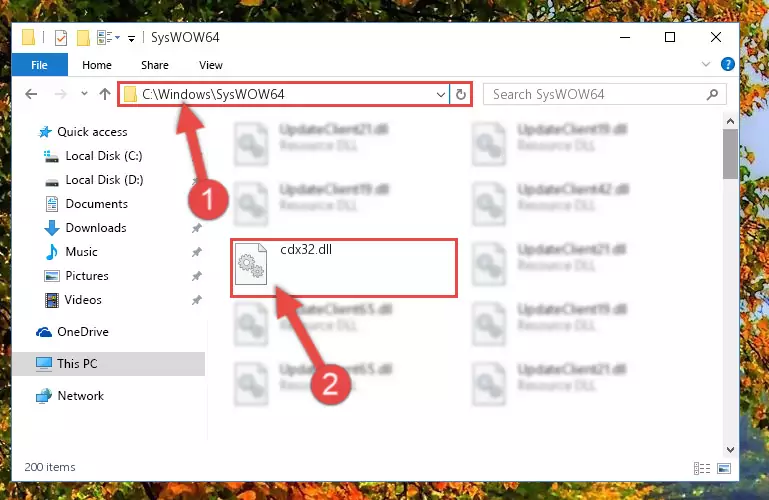The height and width of the screenshot is (500, 769).
Task: Switch to the Share ribbon tab
Action: coord(154,65)
